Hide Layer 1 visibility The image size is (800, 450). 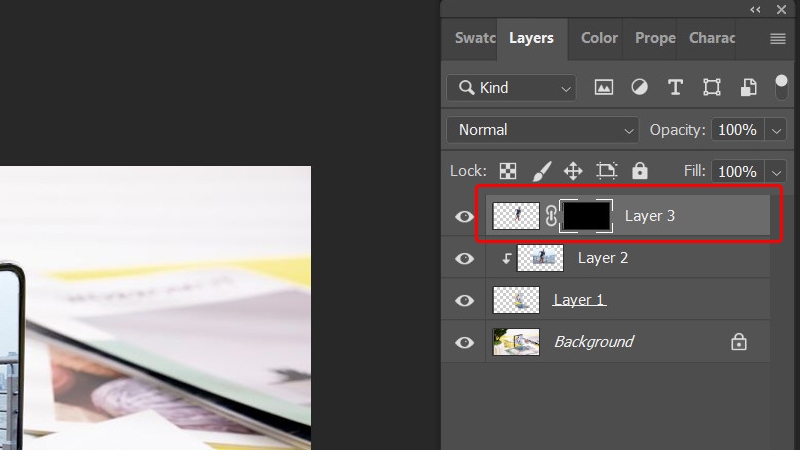click(464, 301)
